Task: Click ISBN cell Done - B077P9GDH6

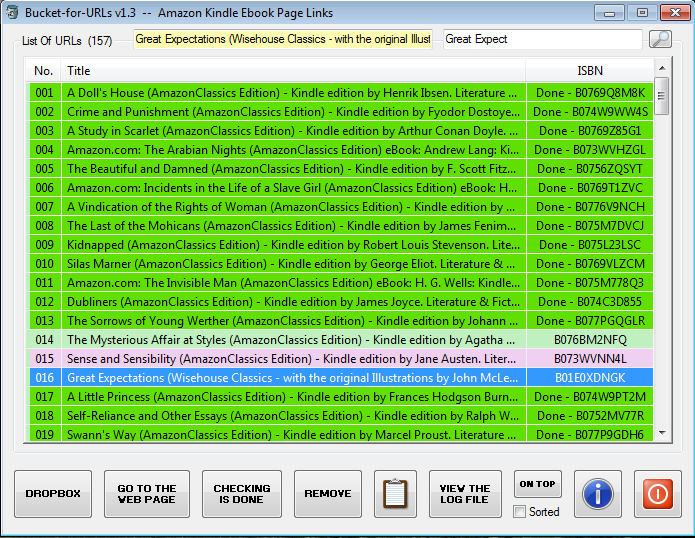Action: (590, 434)
